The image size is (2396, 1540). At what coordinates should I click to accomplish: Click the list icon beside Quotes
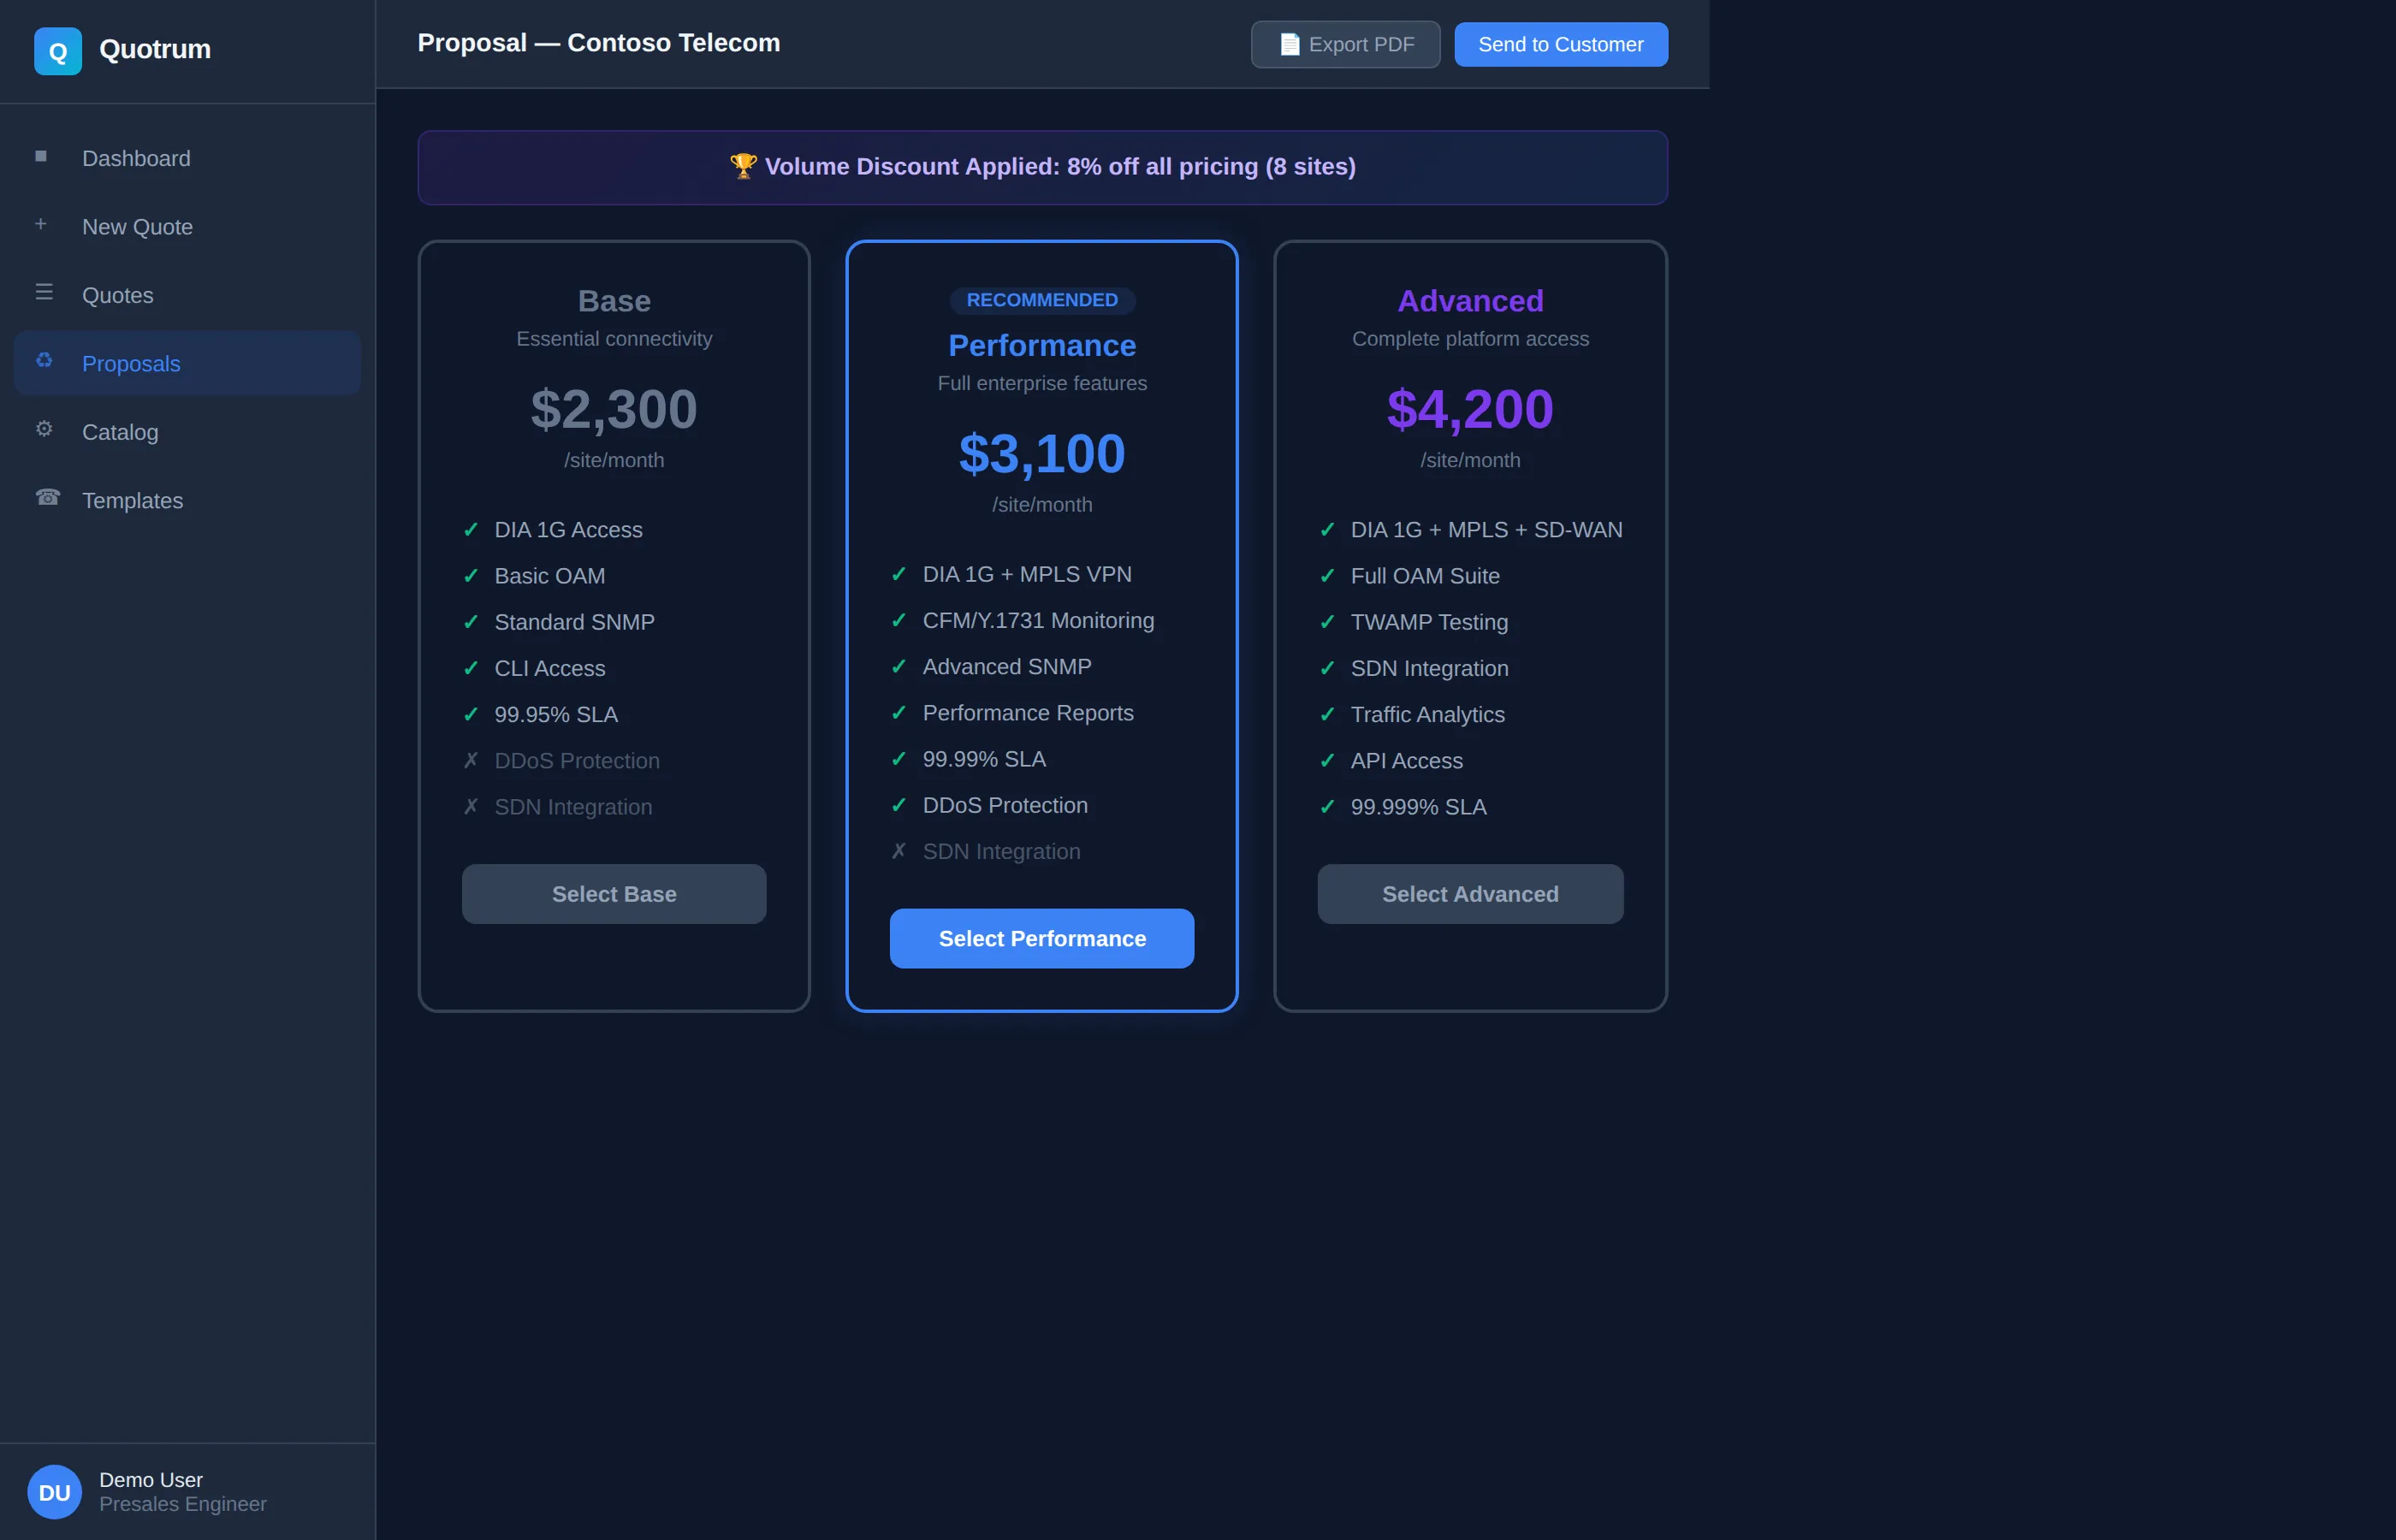(44, 291)
